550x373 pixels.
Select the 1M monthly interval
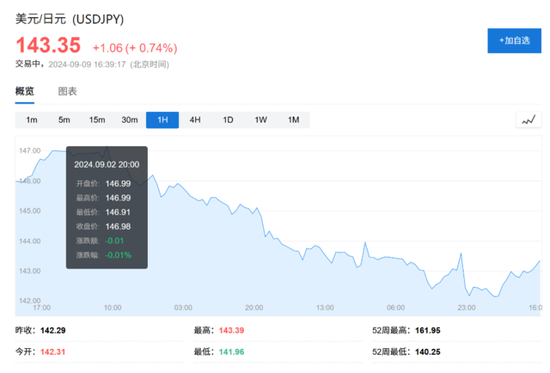click(294, 120)
